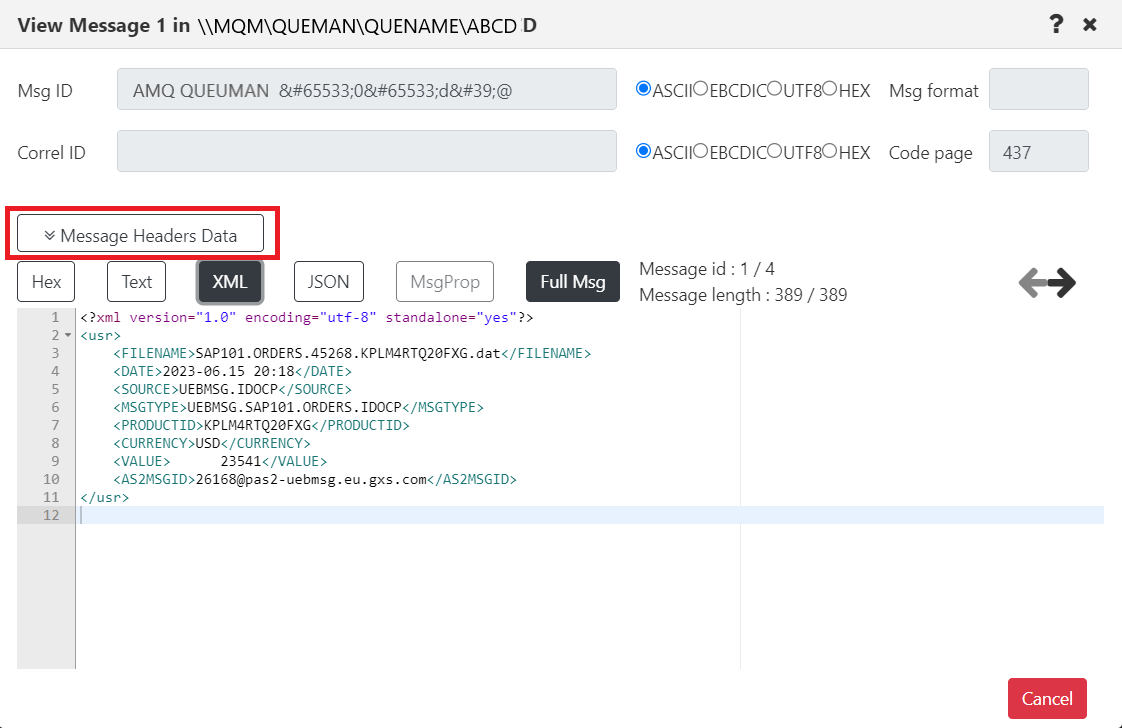The image size is (1122, 728).
Task: Switch to Hex view
Action: [46, 281]
